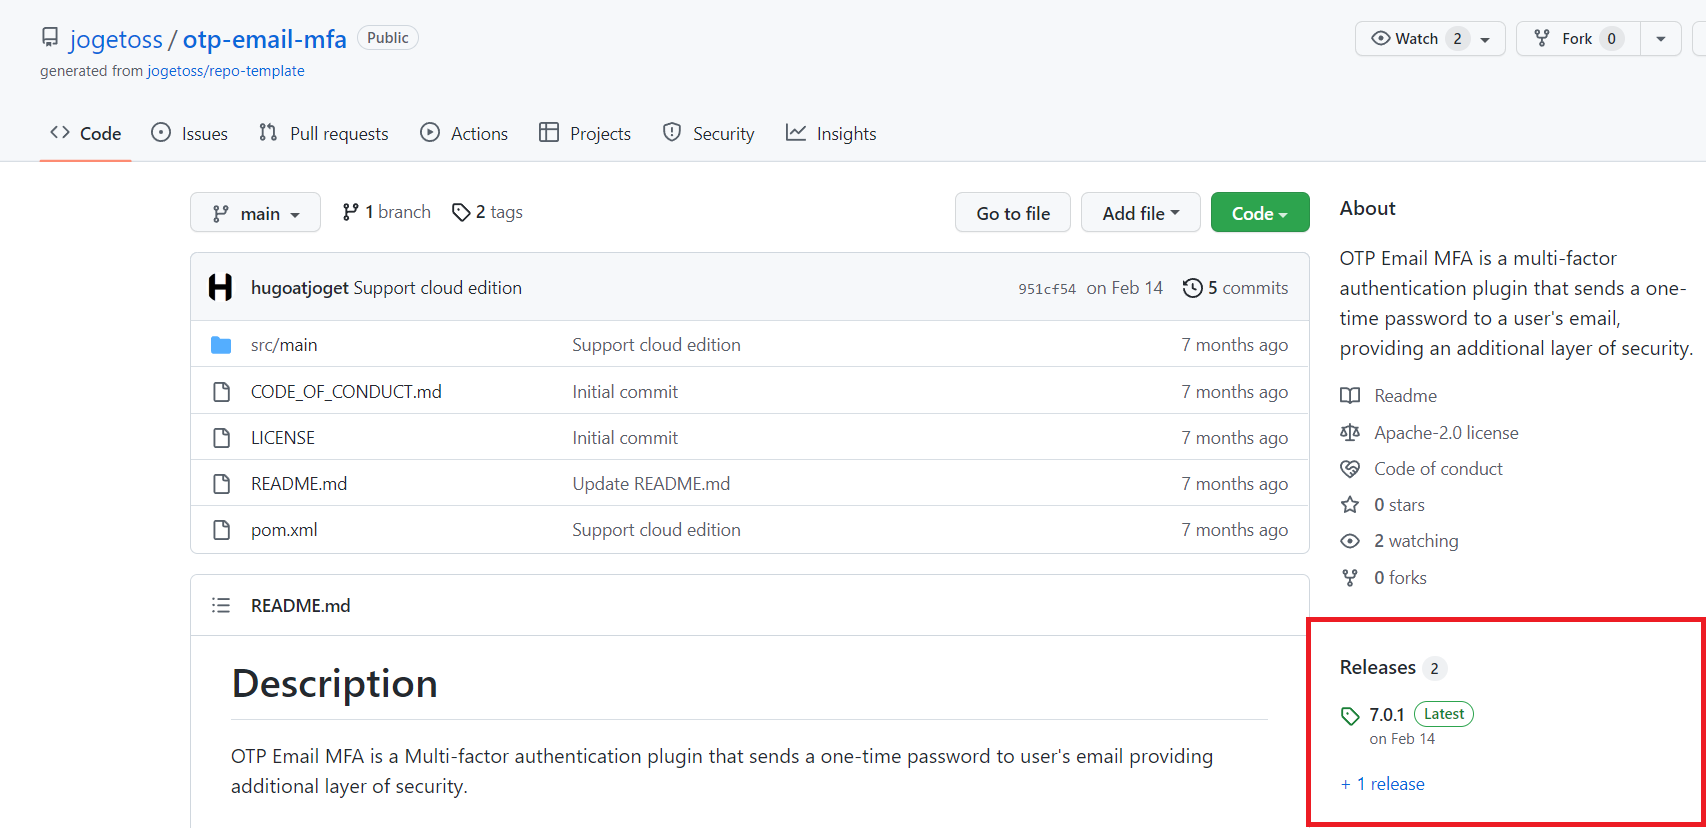Image resolution: width=1706 pixels, height=828 pixels.
Task: Go to the Insights tab
Action: [x=831, y=134]
